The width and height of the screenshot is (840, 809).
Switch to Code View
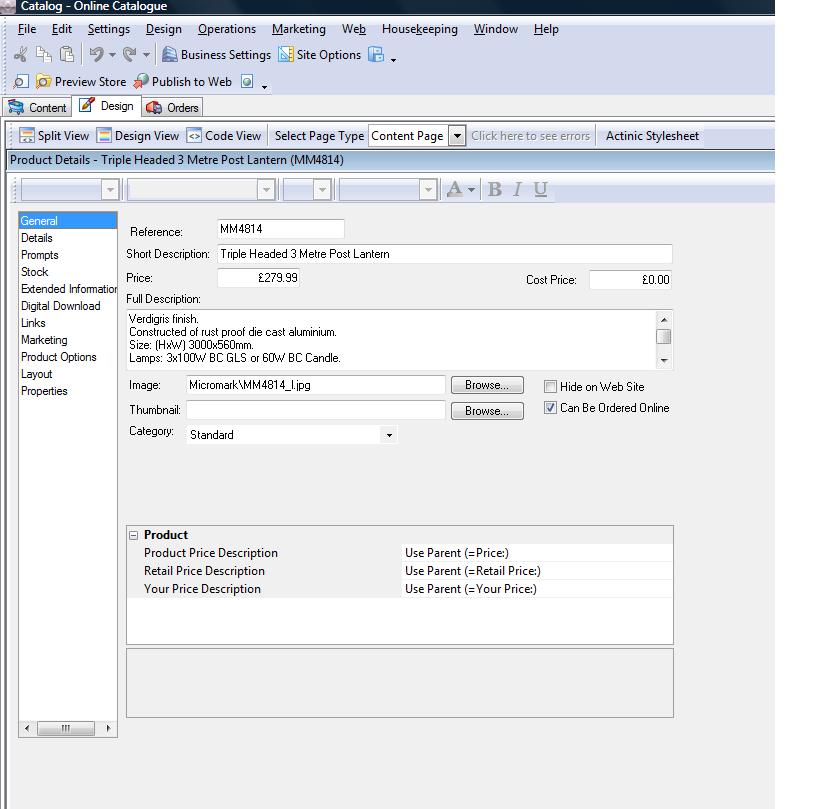pyautogui.click(x=224, y=136)
